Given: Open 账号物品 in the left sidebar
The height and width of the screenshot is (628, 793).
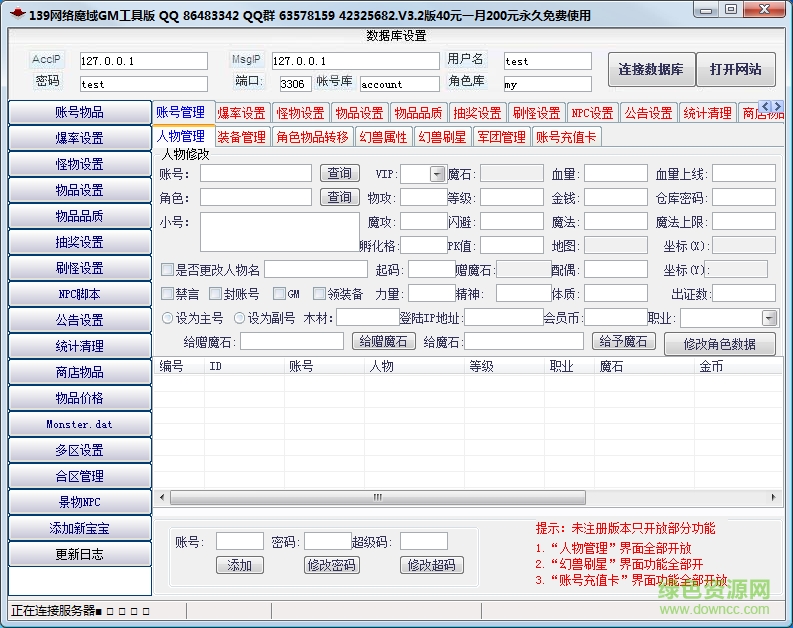Looking at the screenshot, I should tap(80, 112).
